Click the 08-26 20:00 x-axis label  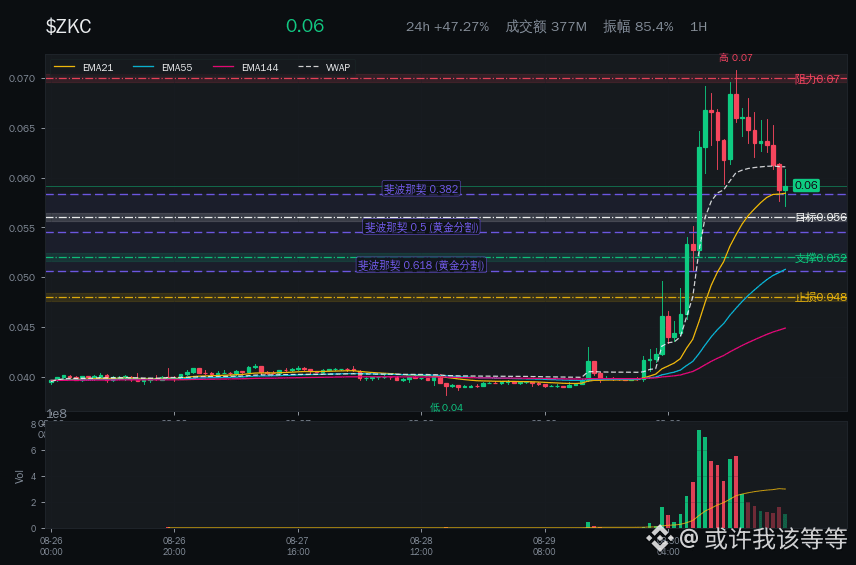(174, 546)
